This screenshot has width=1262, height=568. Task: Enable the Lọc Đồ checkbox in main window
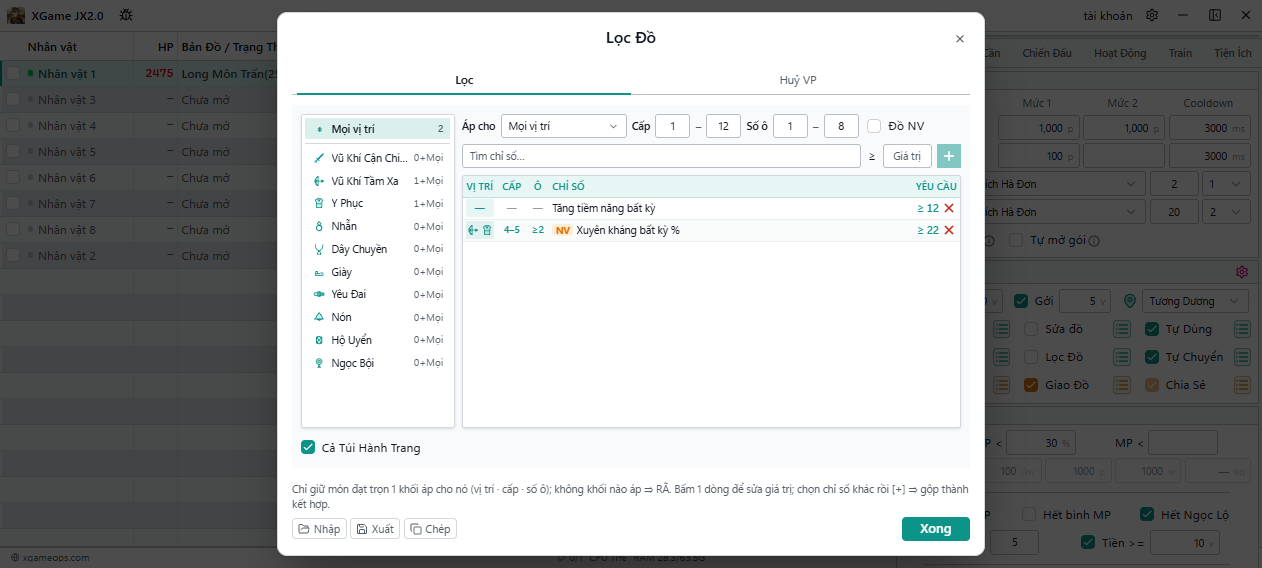[x=1032, y=357]
